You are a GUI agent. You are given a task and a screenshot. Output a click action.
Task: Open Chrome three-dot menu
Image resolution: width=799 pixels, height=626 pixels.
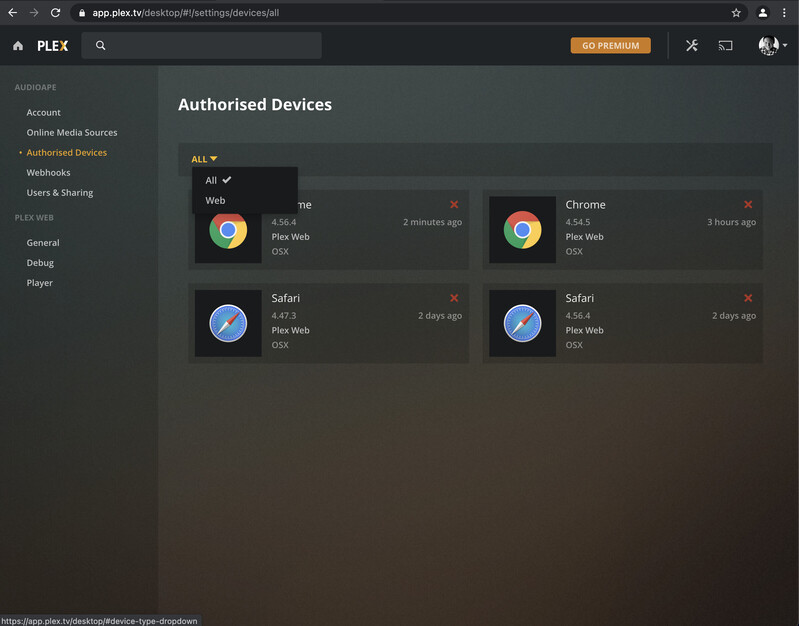tap(784, 13)
